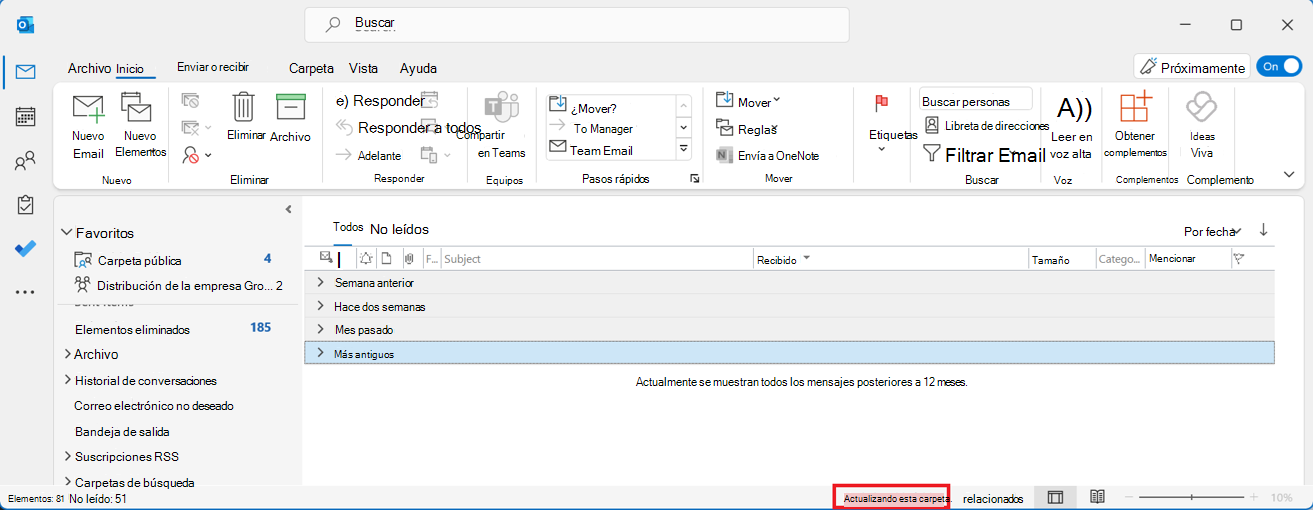
Task: Collapse the ribbon with chevron
Action: (1289, 174)
